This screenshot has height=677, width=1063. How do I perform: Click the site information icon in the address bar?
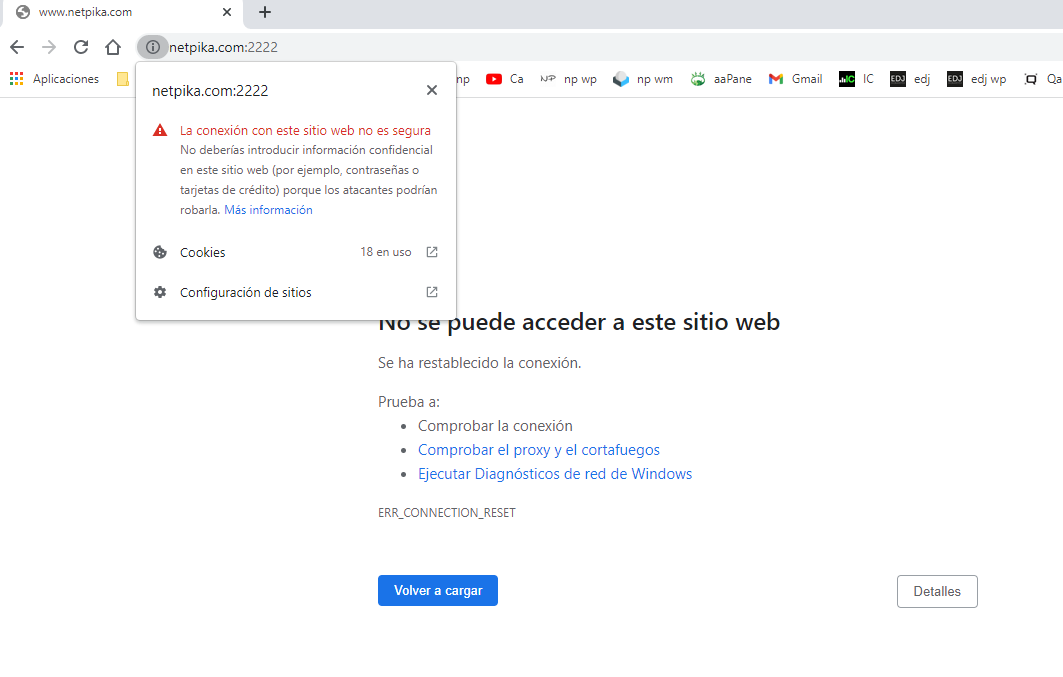(153, 47)
